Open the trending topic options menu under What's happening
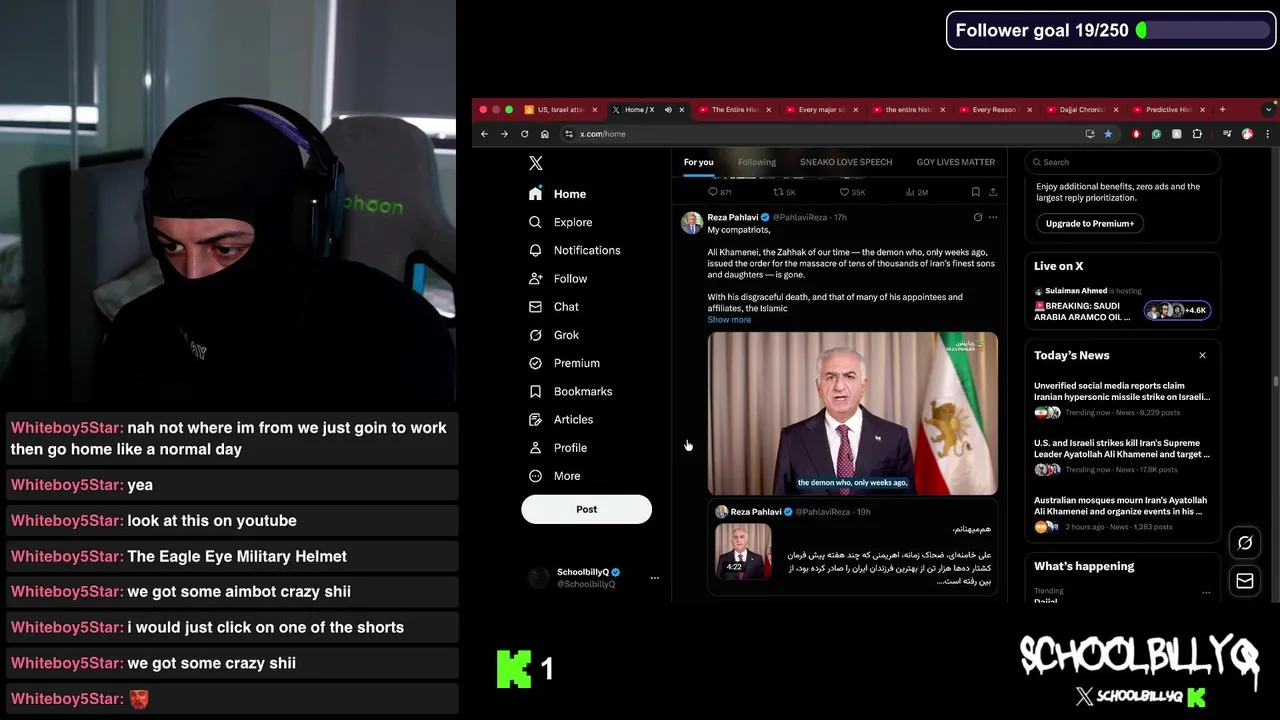The height and width of the screenshot is (720, 1280). click(x=1206, y=593)
